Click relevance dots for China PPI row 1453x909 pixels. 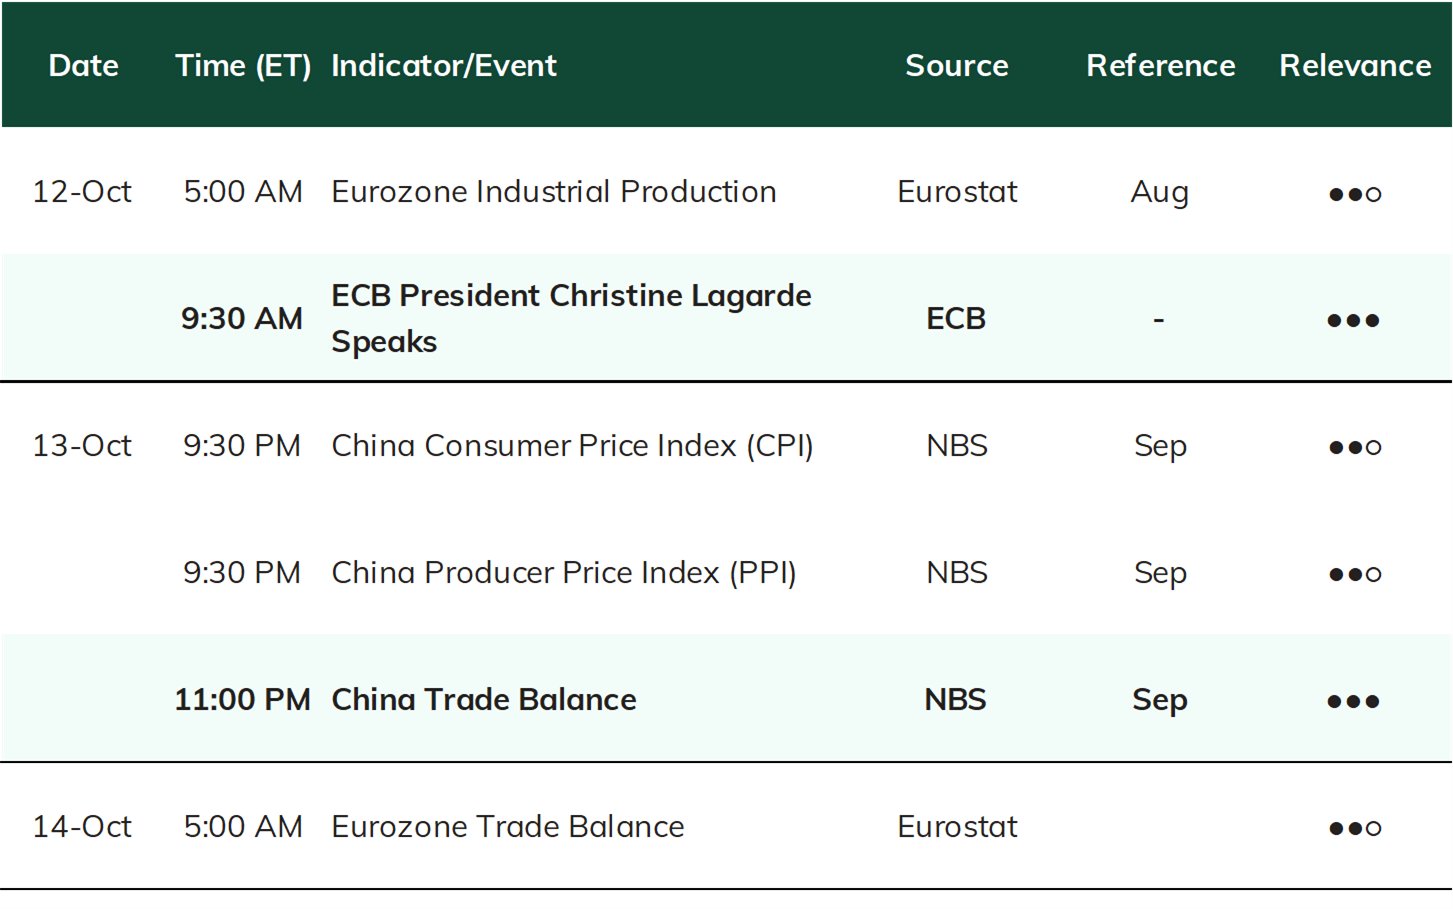1355,575
